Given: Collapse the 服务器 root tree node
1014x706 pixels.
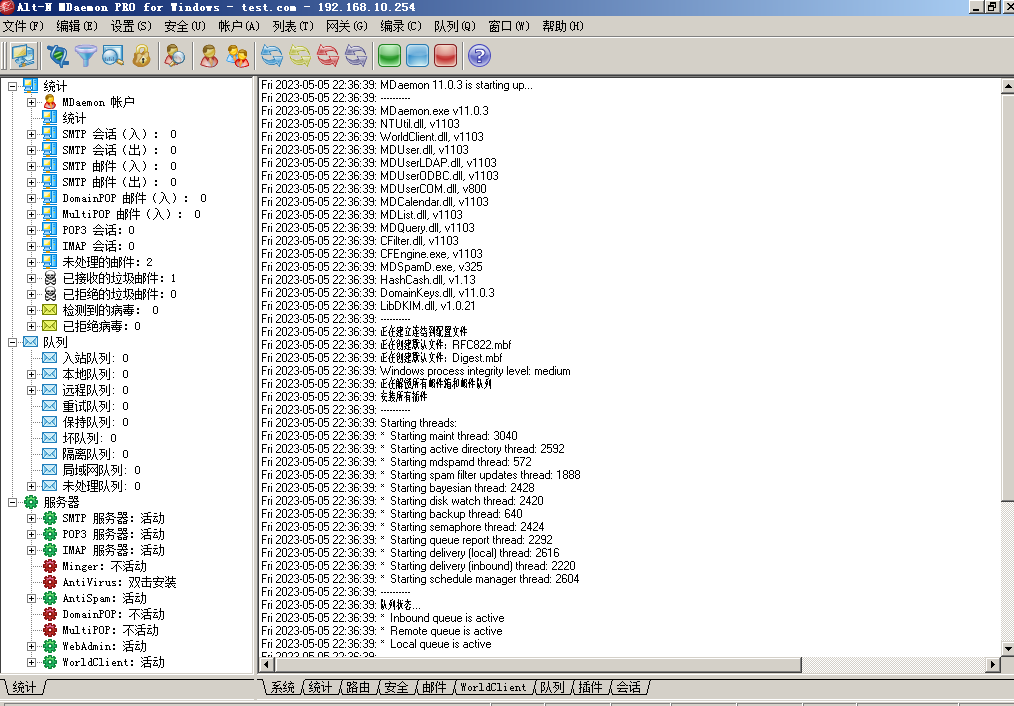Looking at the screenshot, I should tap(12, 502).
